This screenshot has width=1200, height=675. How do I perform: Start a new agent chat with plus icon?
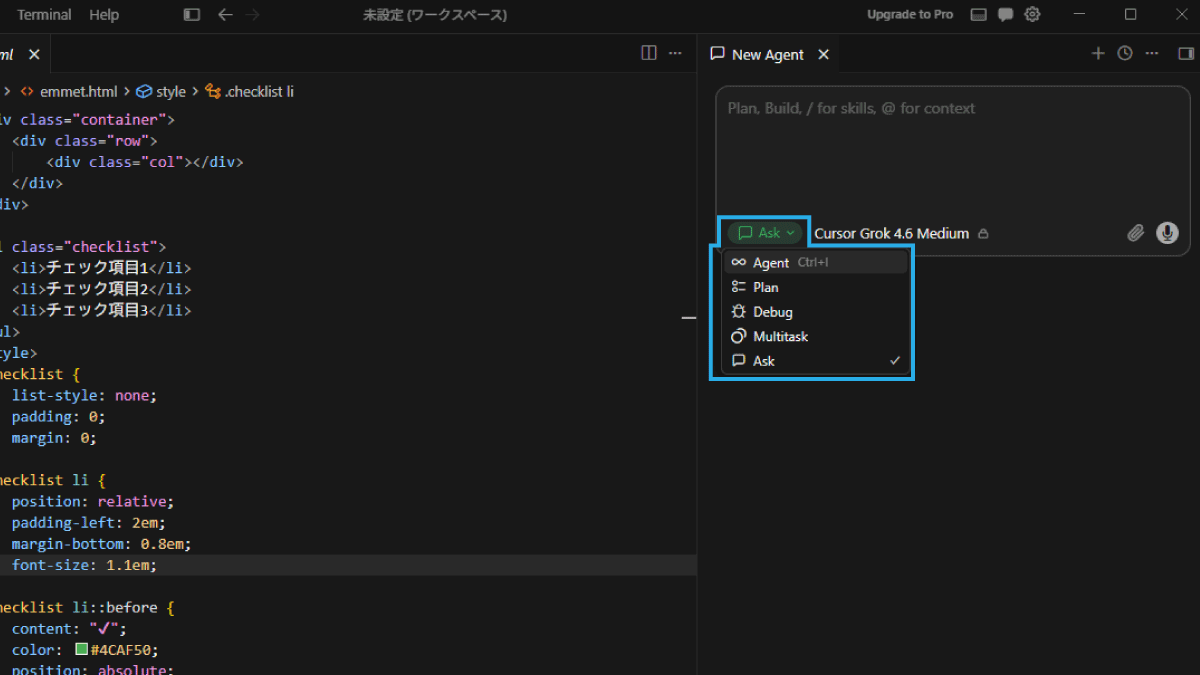(x=1098, y=53)
